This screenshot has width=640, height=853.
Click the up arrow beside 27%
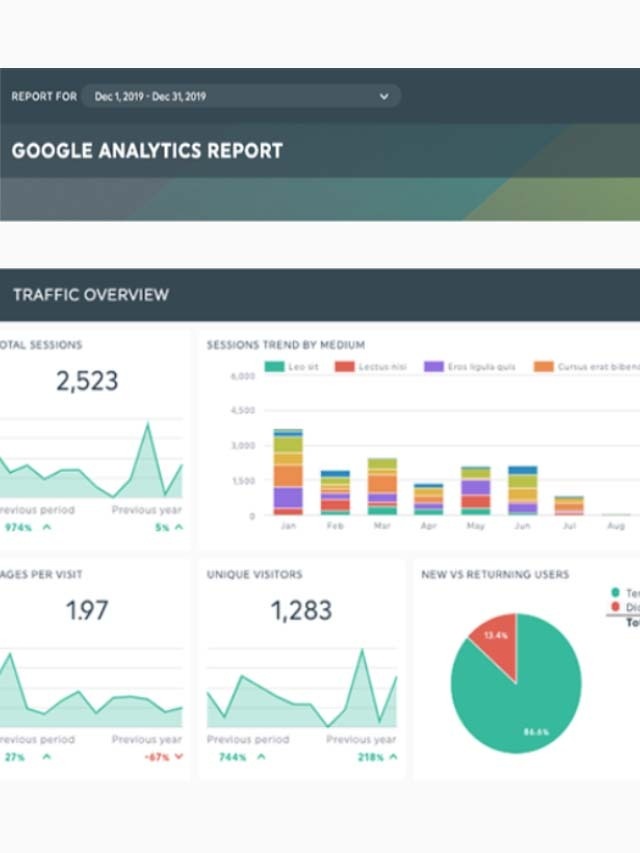tap(47, 756)
